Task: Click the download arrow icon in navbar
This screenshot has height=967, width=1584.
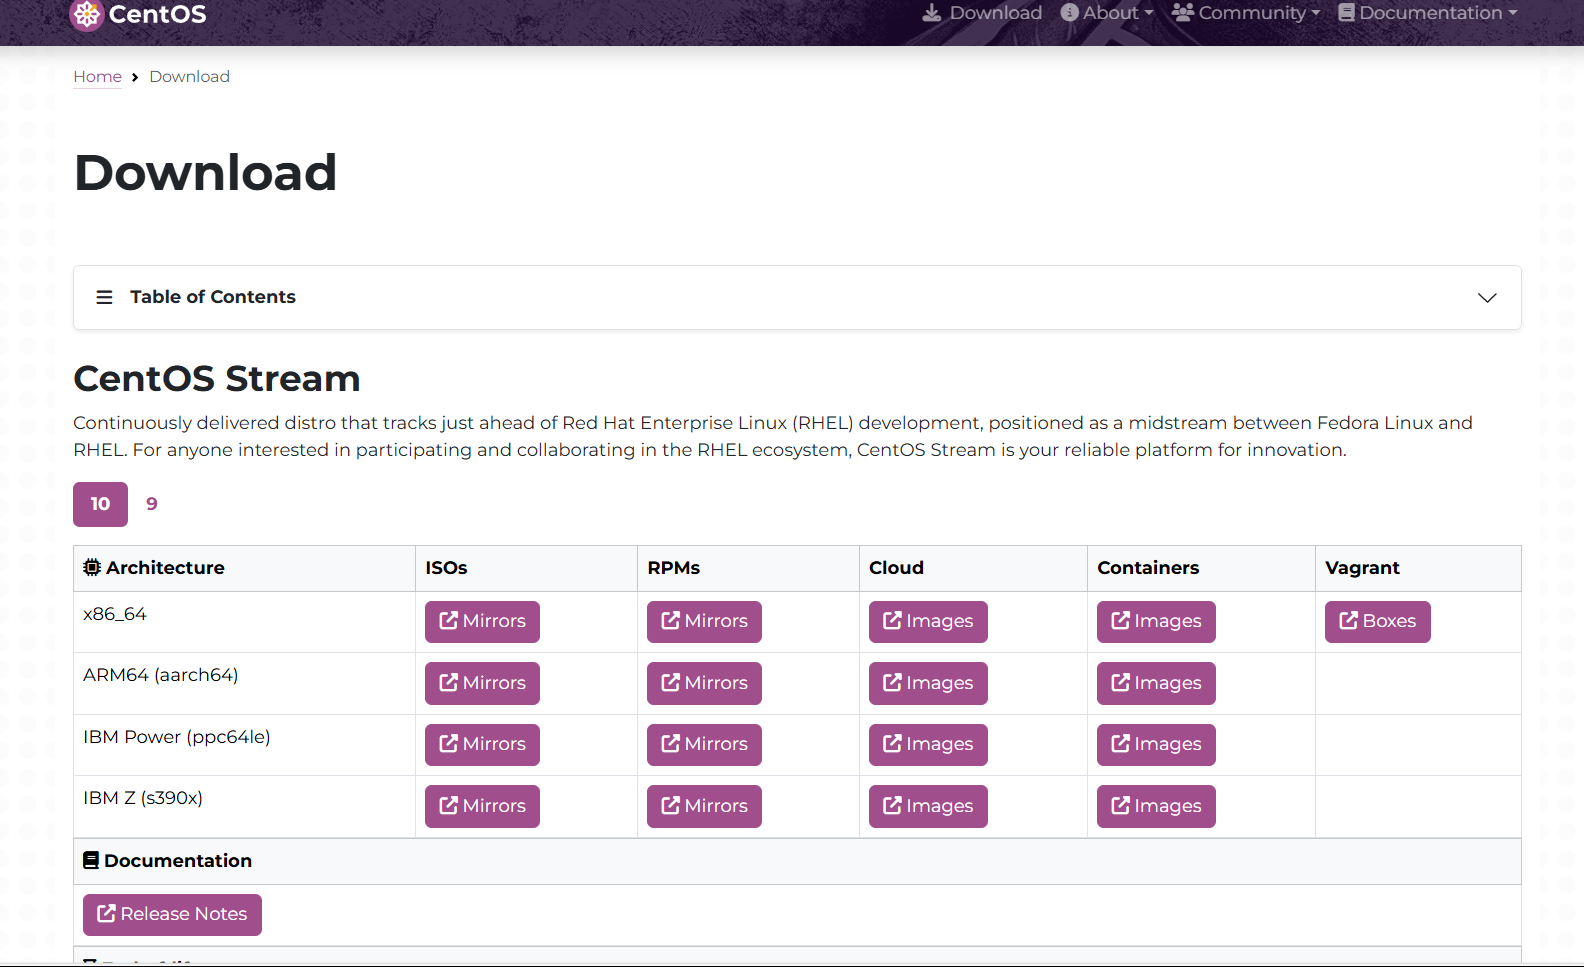Action: coord(932,13)
